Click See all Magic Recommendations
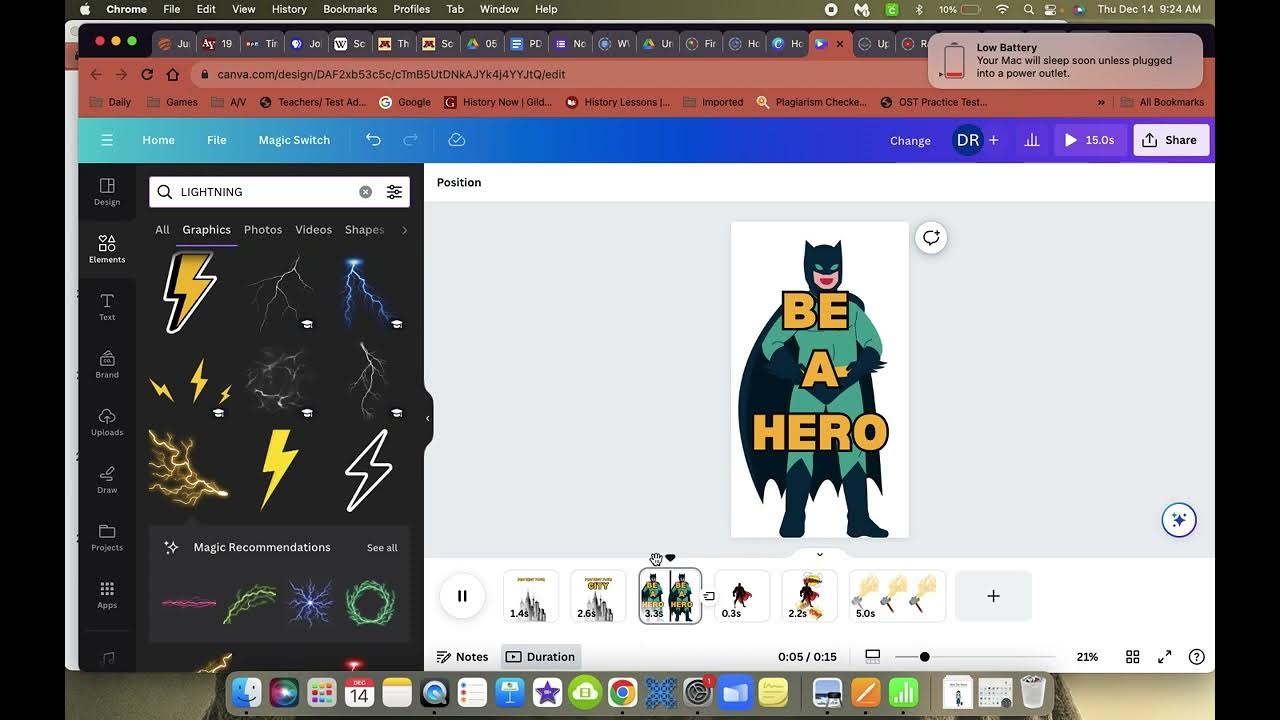Viewport: 1280px width, 720px height. (x=382, y=548)
